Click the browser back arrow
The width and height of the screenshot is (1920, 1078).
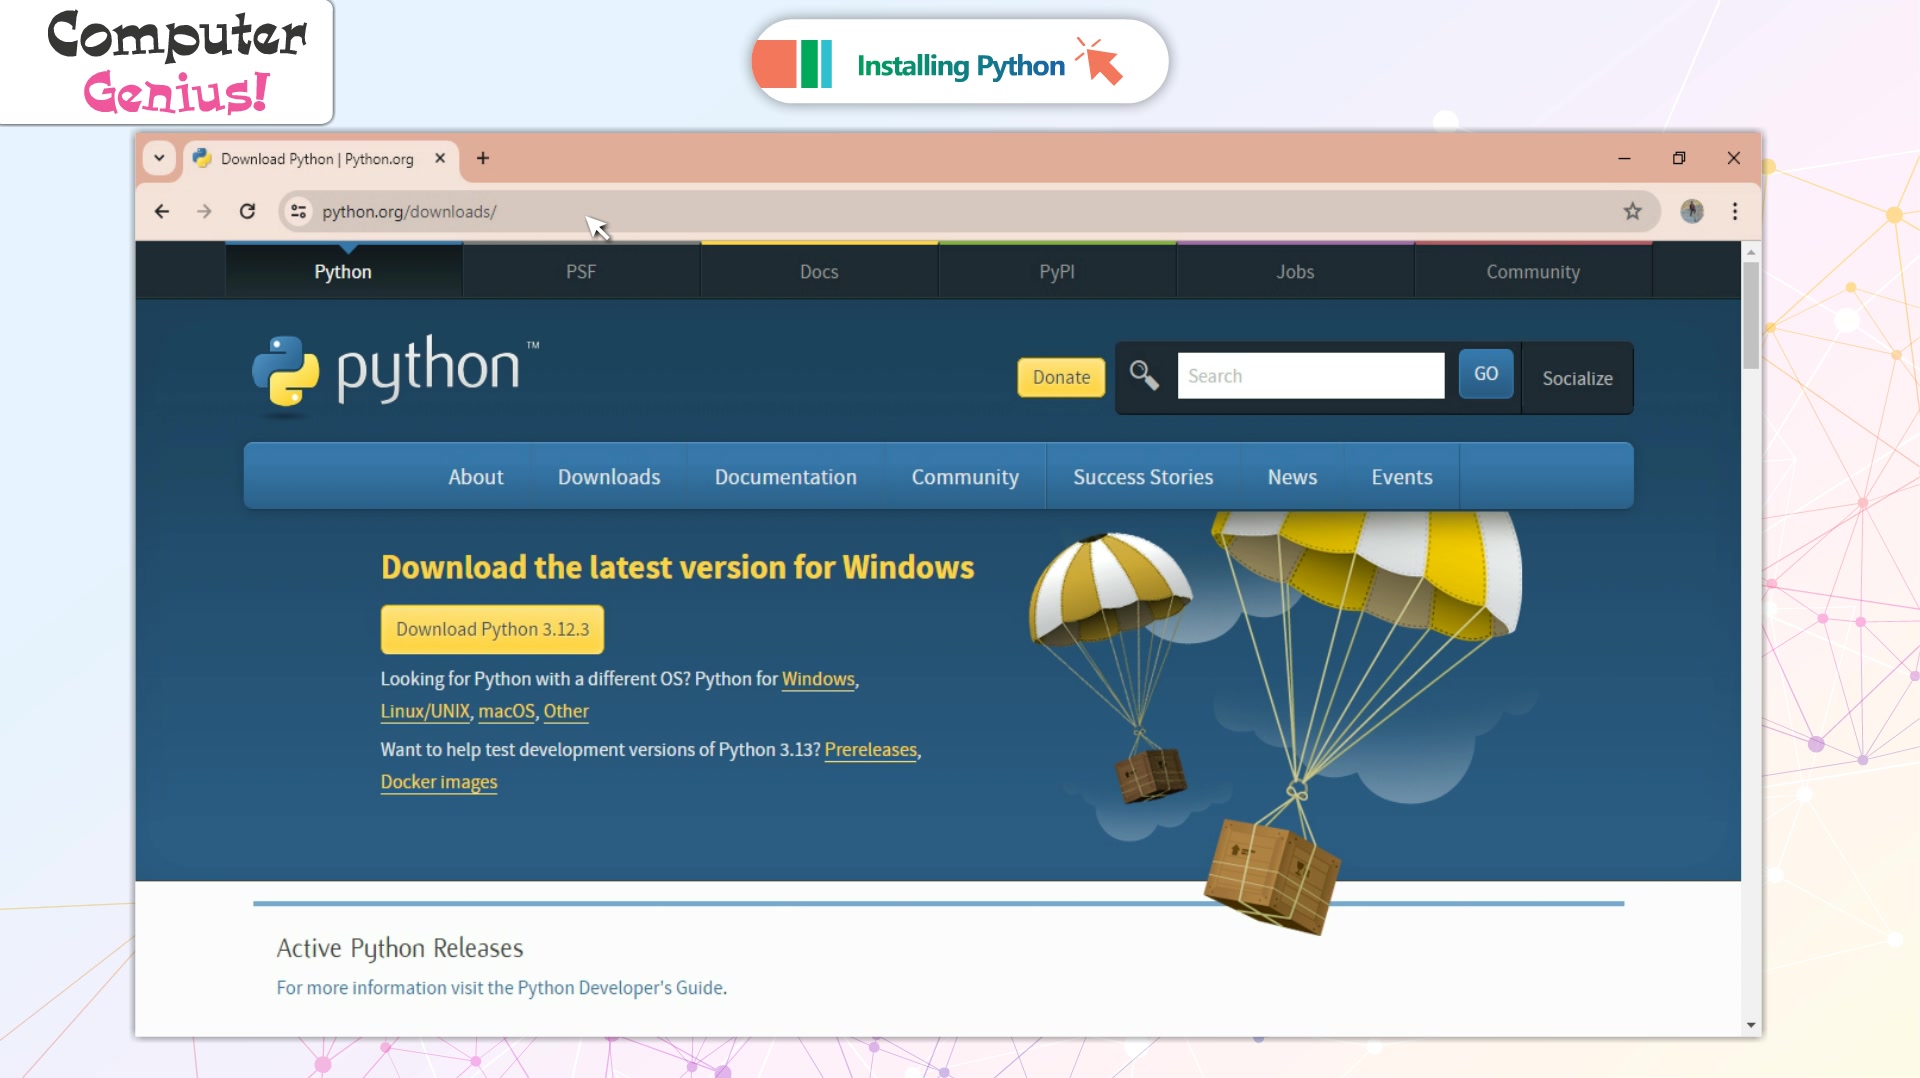point(162,211)
